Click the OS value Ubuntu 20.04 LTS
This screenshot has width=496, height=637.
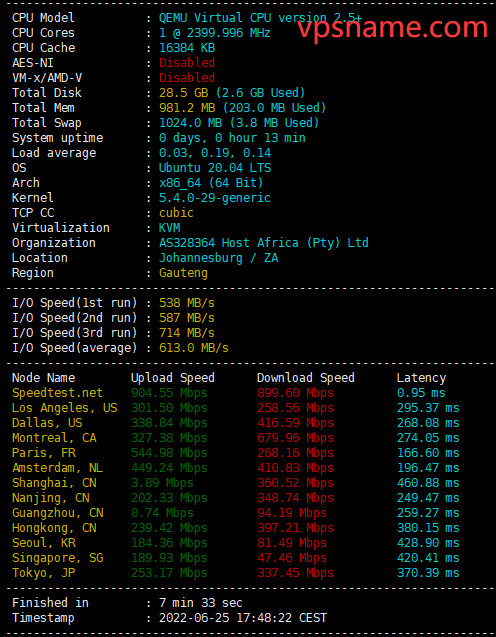[215, 168]
